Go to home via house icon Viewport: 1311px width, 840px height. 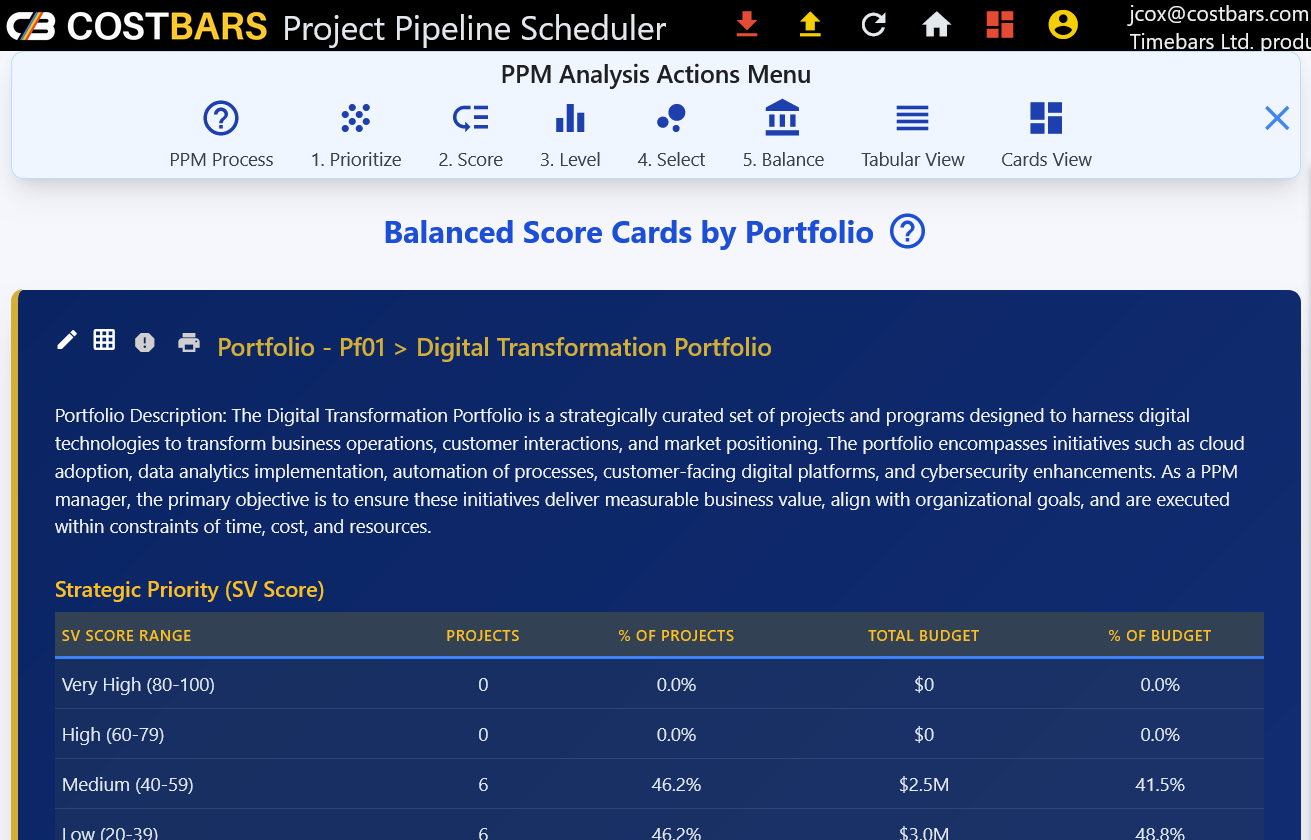(x=936, y=24)
